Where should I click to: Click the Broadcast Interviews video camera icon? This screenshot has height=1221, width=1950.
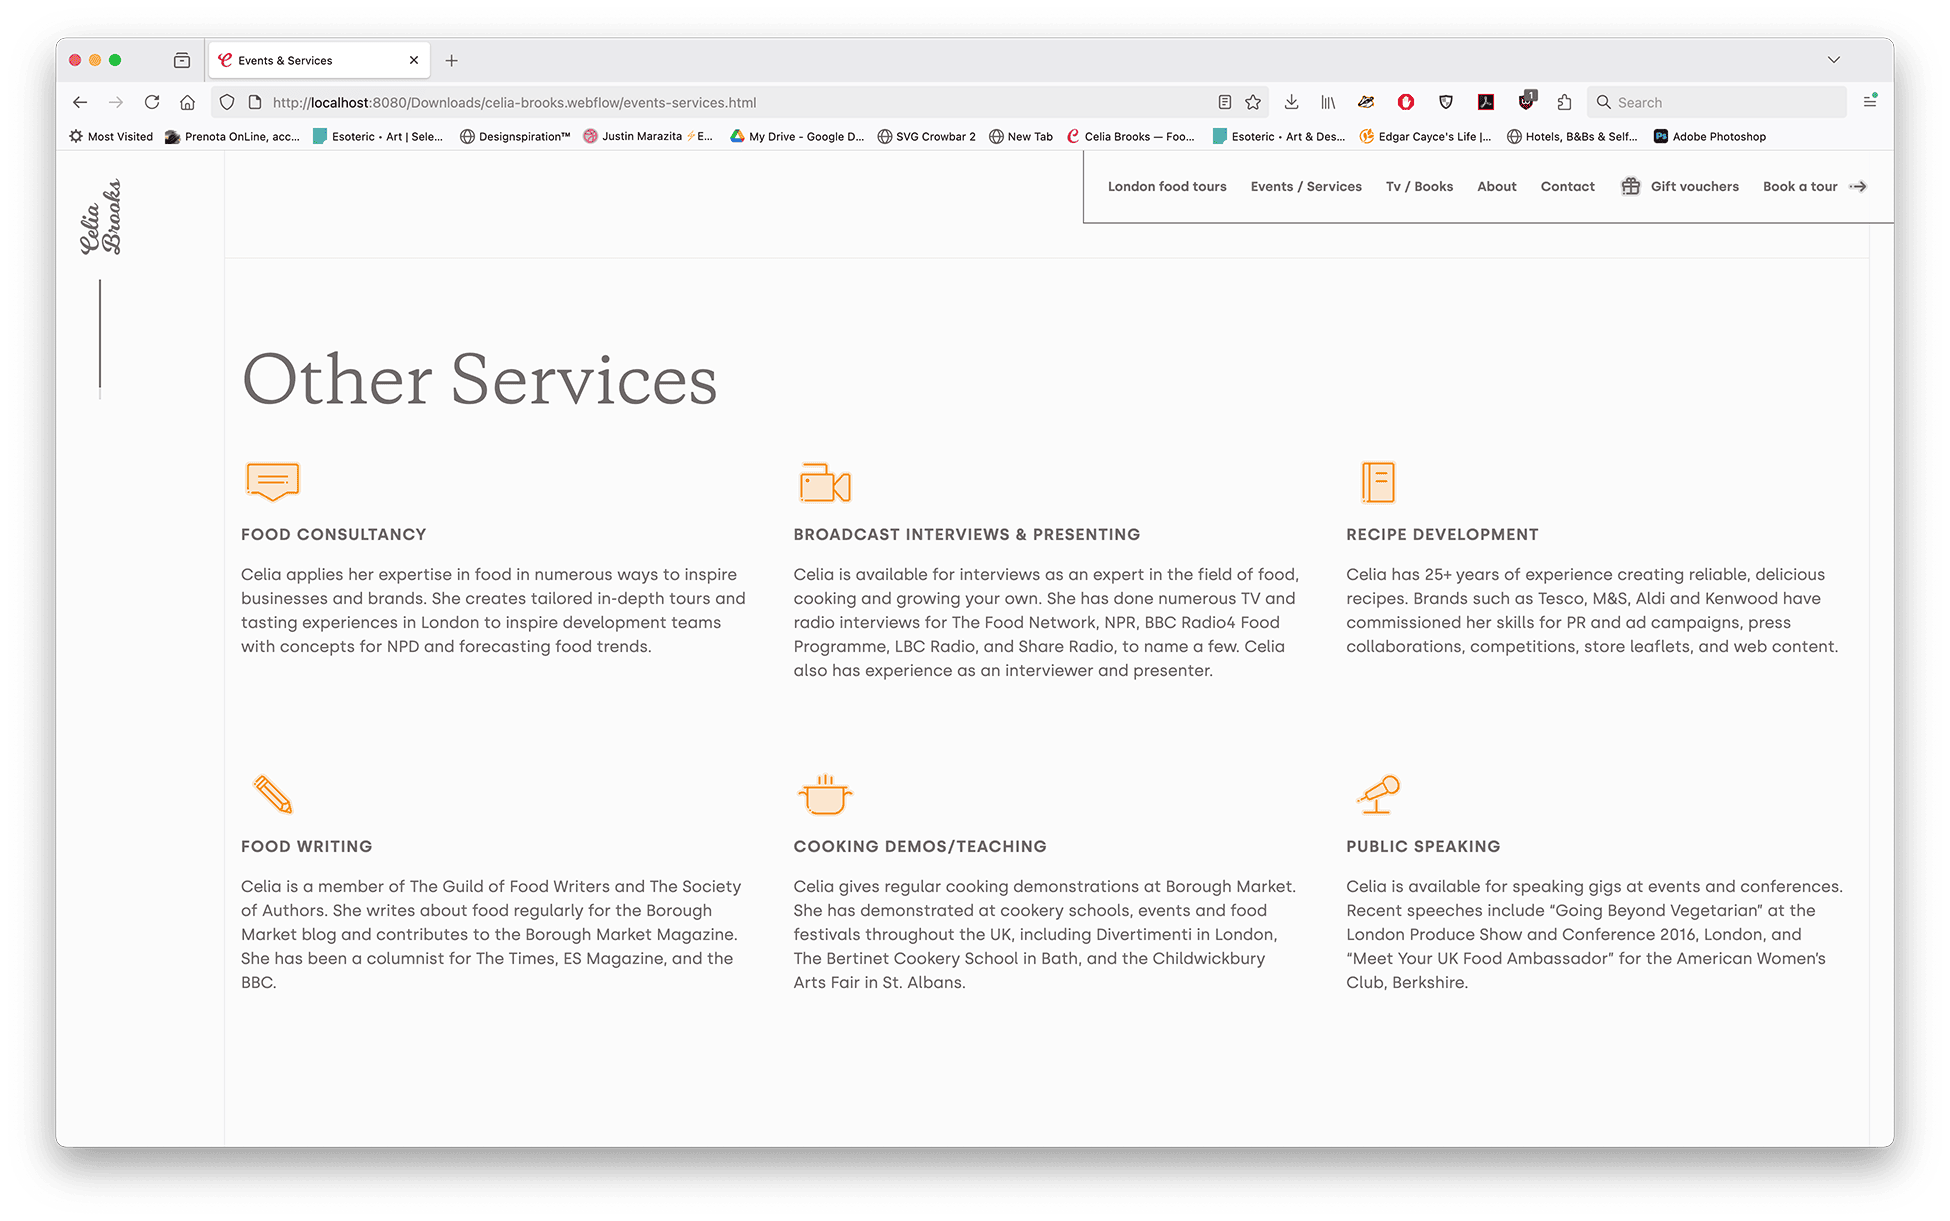[x=824, y=483]
